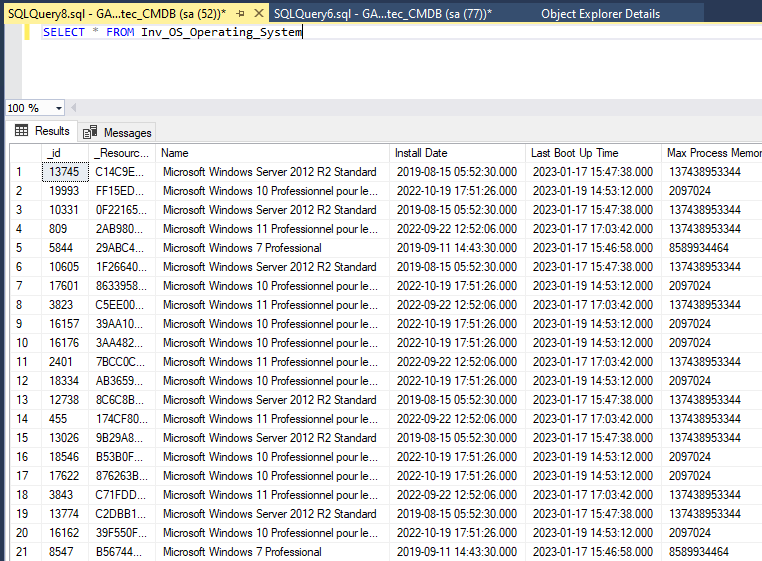Click _id cell 455
Viewport: 762px width, 561px height.
(65, 419)
